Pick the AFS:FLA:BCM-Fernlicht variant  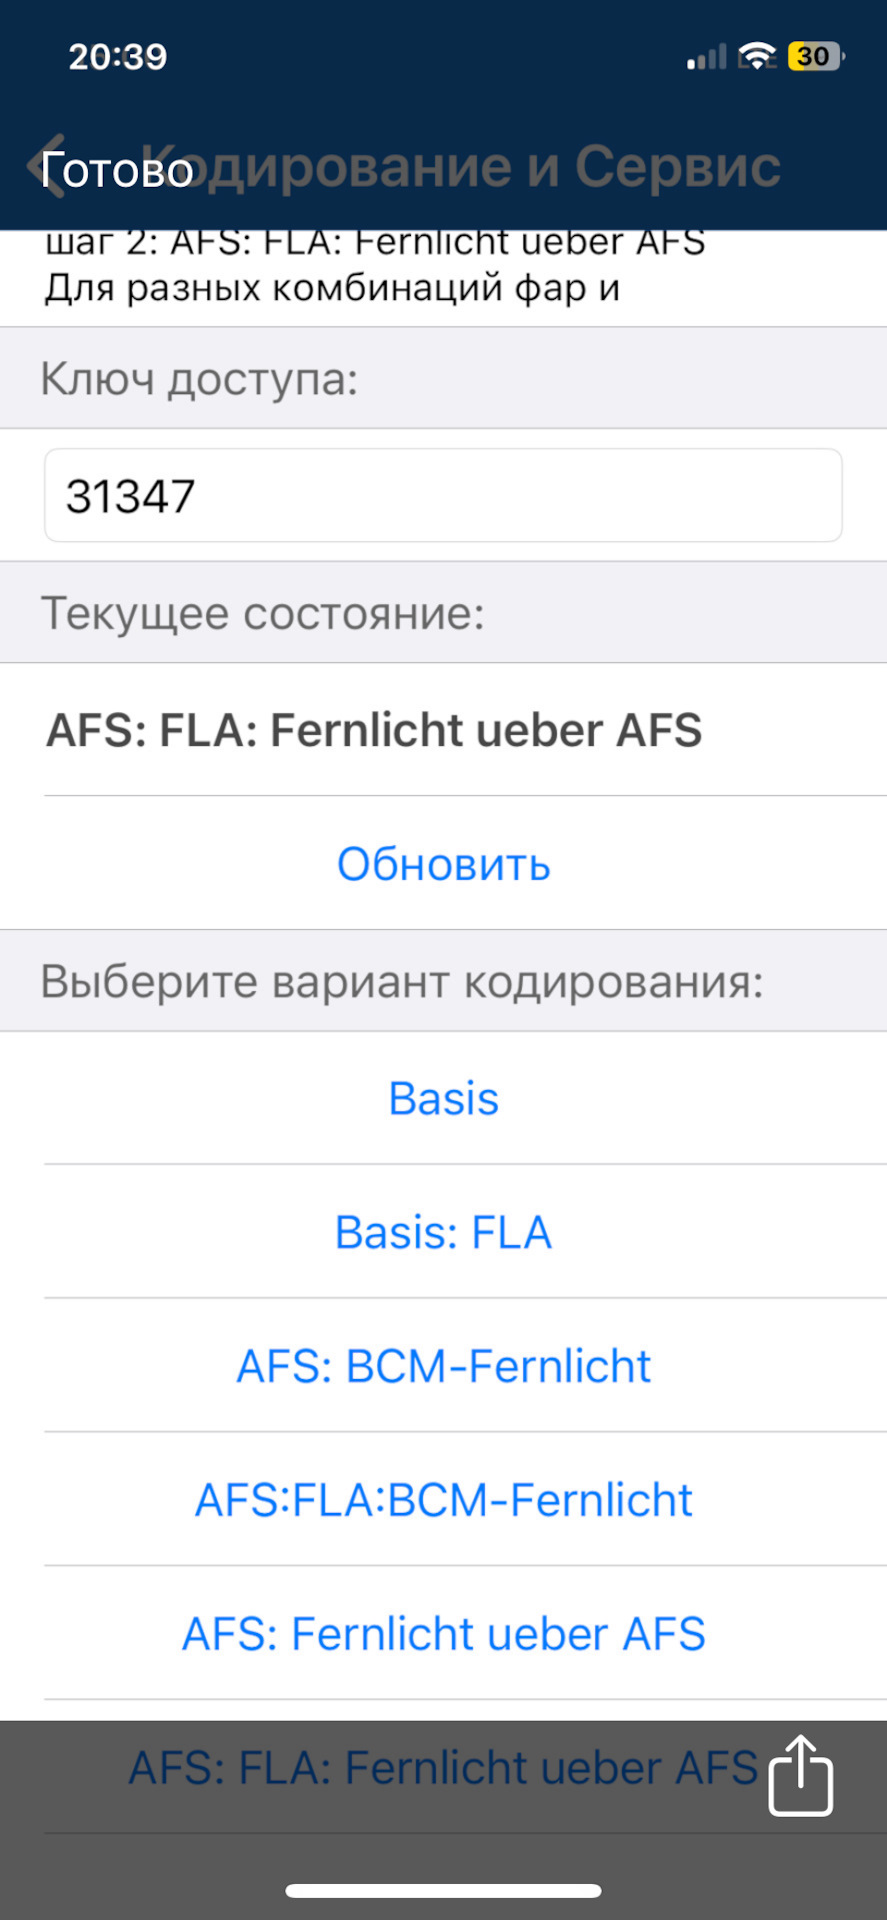[x=443, y=1500]
